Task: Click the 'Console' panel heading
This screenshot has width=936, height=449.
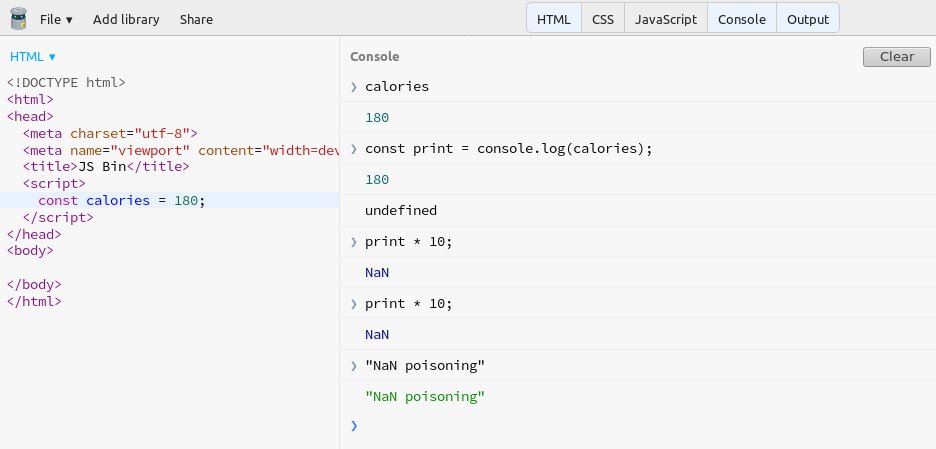Action: (x=374, y=57)
